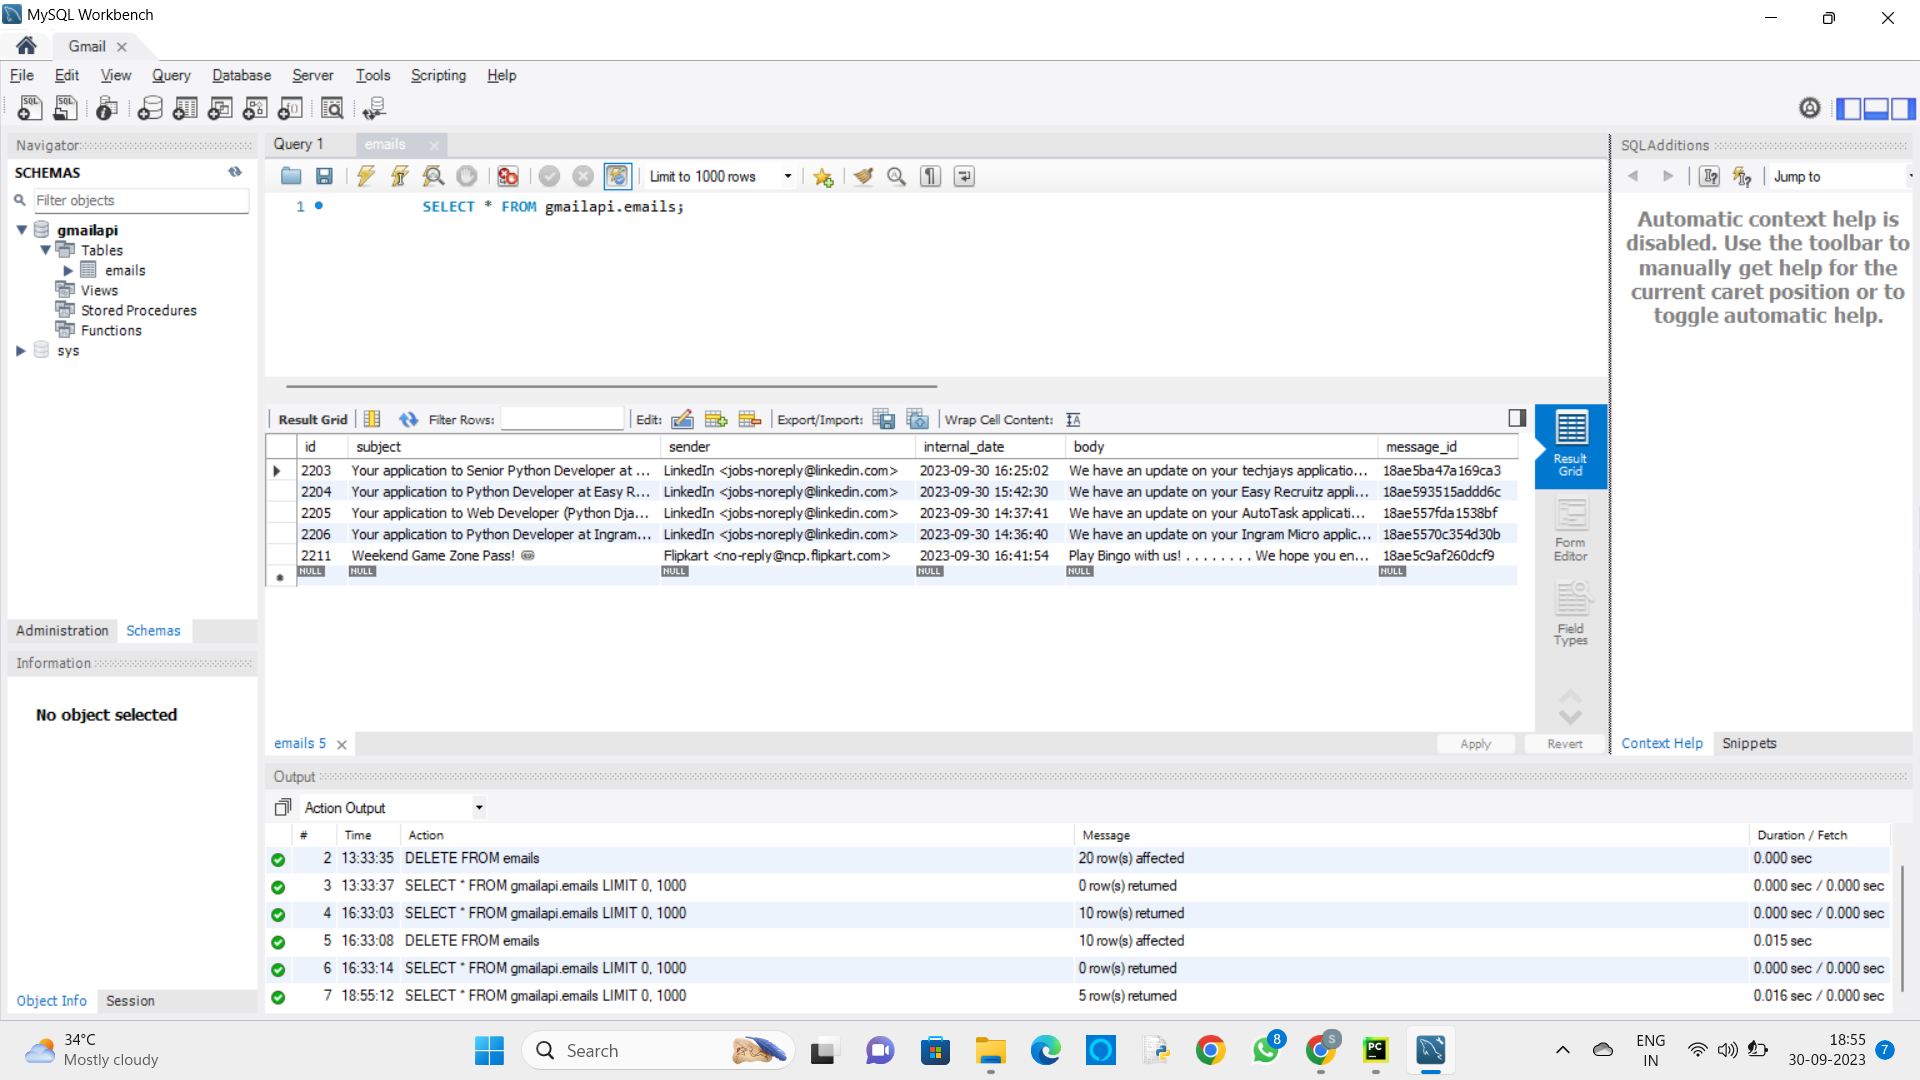Image resolution: width=1920 pixels, height=1080 pixels.
Task: Create a new SQL tab icon
Action: click(30, 108)
